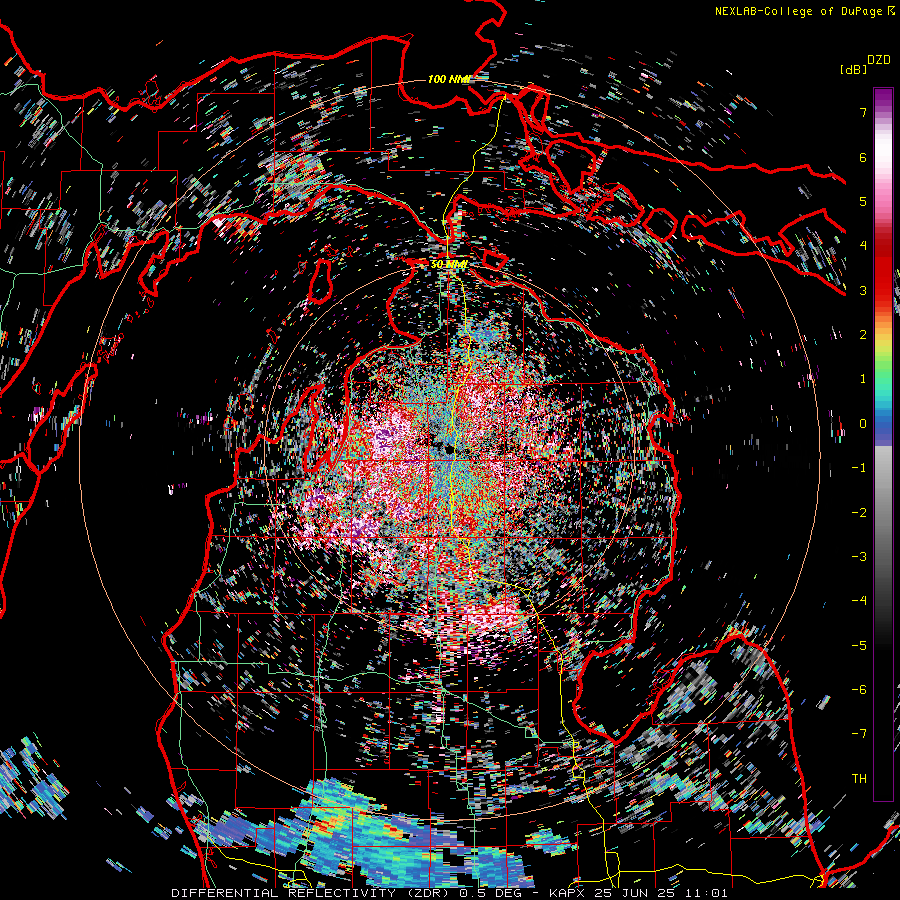This screenshot has width=900, height=900.
Task: Click the ZDR color scale bar
Action: (883, 444)
